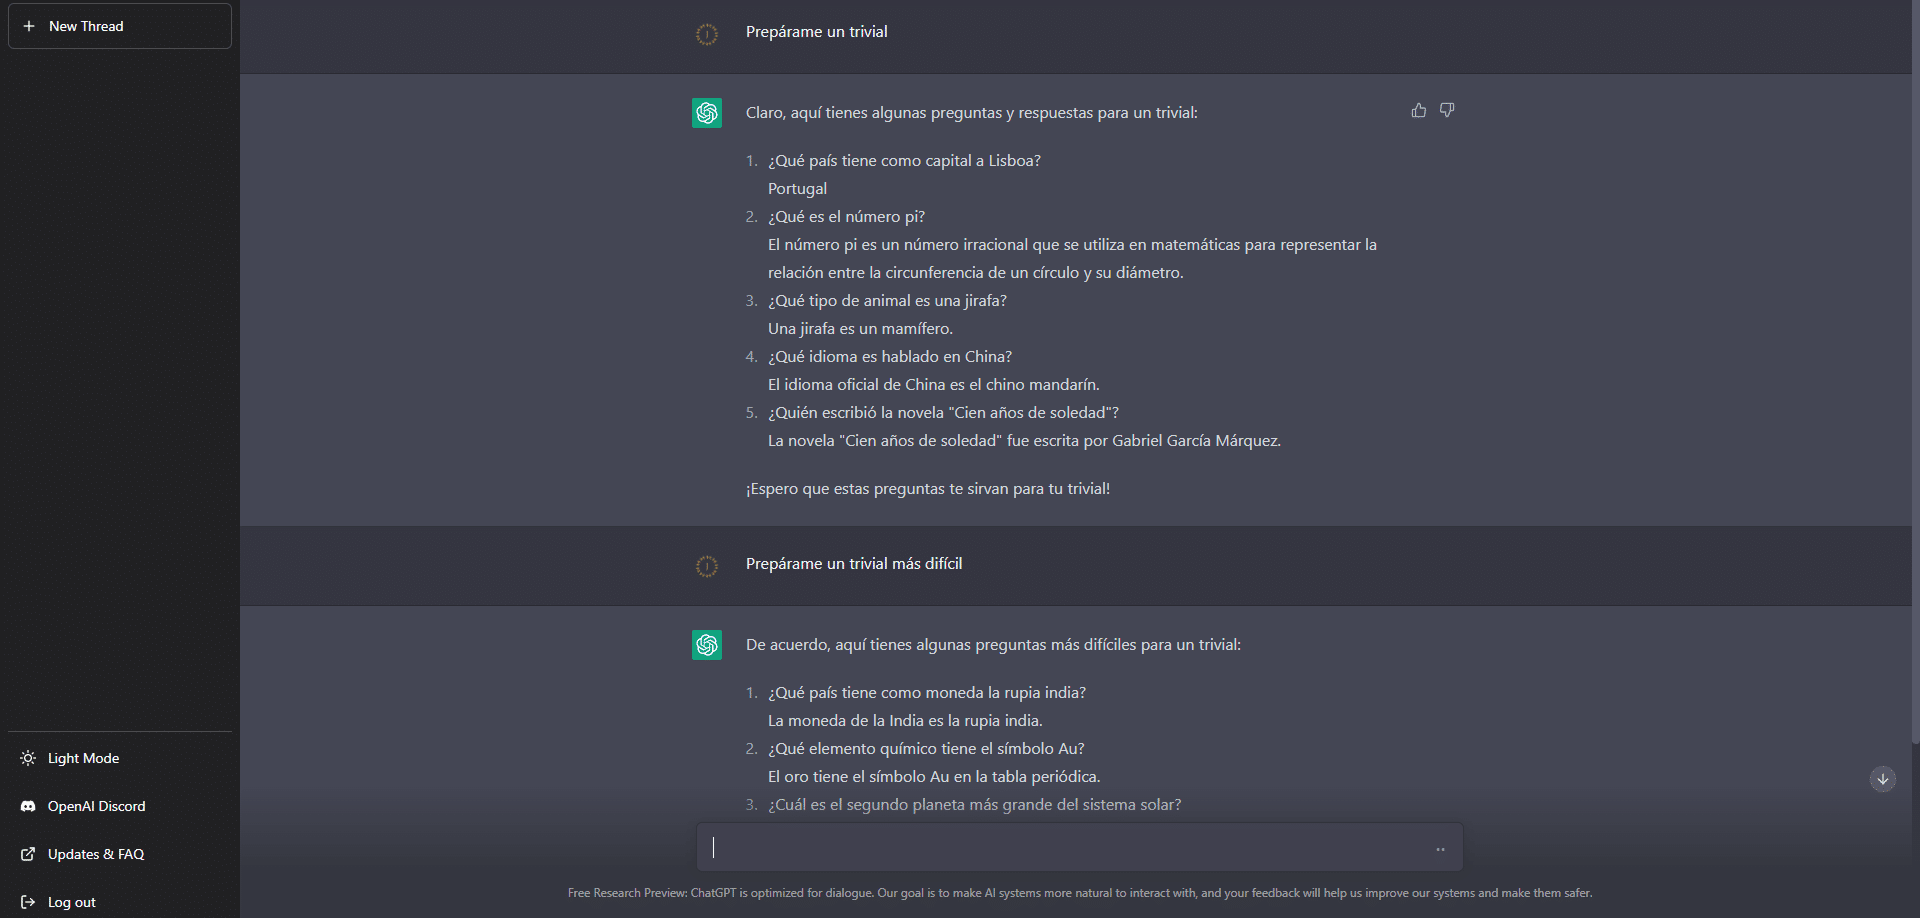This screenshot has width=1920, height=918.
Task: Click the send button in message box
Action: coord(1440,849)
